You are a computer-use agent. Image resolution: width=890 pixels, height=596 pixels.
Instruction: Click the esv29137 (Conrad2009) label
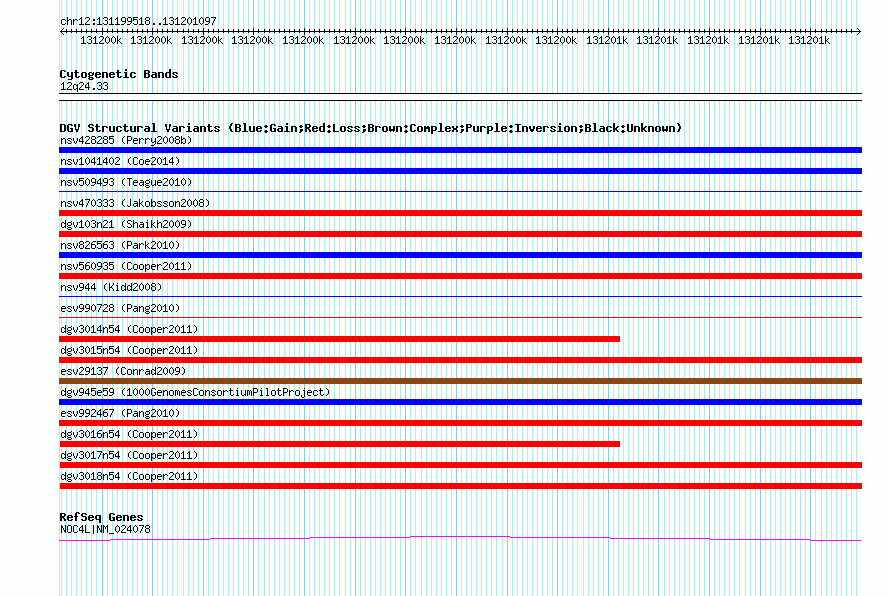[x=123, y=371]
